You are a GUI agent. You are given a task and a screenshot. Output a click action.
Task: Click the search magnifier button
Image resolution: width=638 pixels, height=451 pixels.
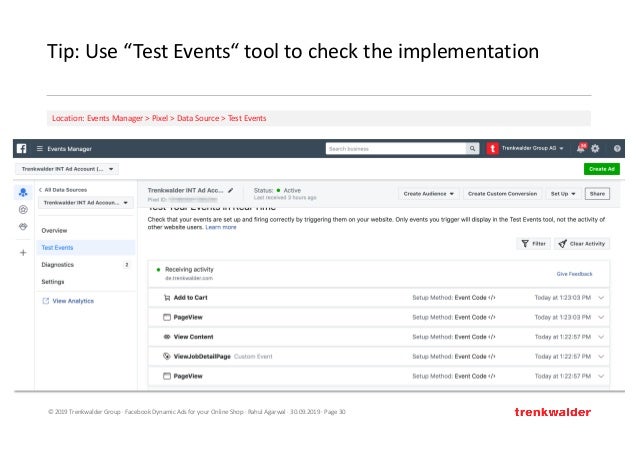(472, 149)
